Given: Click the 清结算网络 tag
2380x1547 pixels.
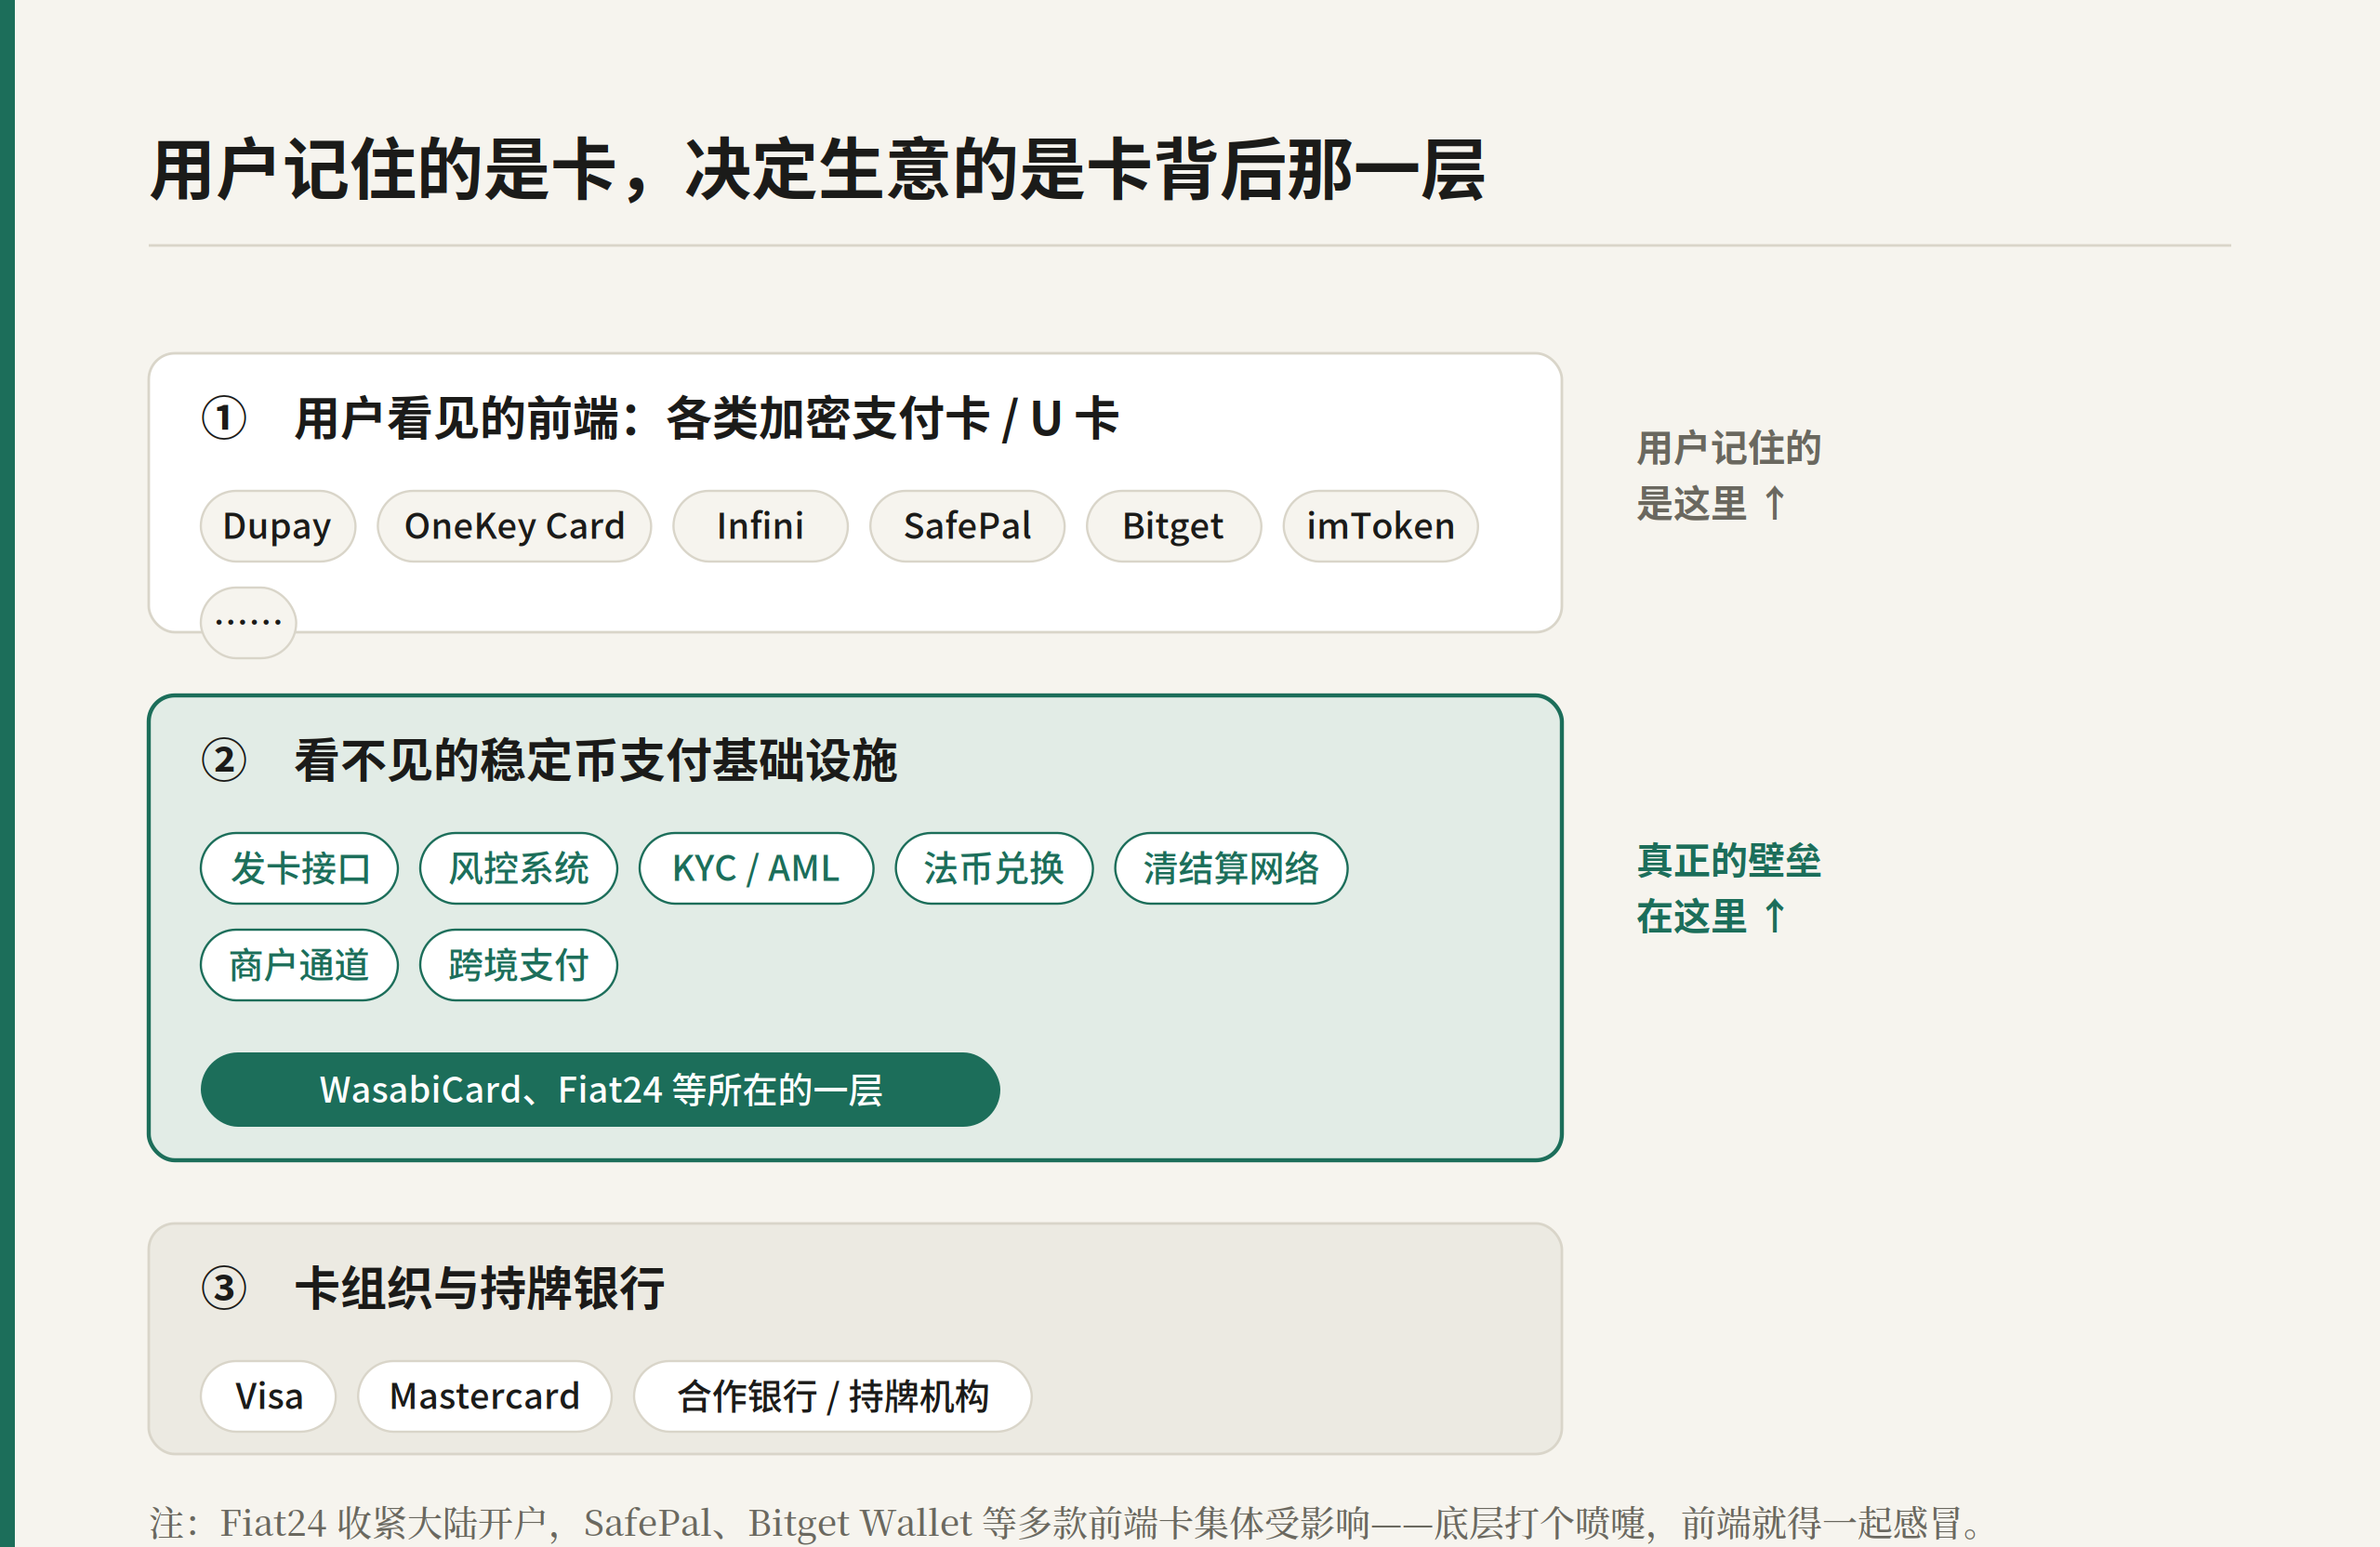Looking at the screenshot, I should pyautogui.click(x=1231, y=868).
